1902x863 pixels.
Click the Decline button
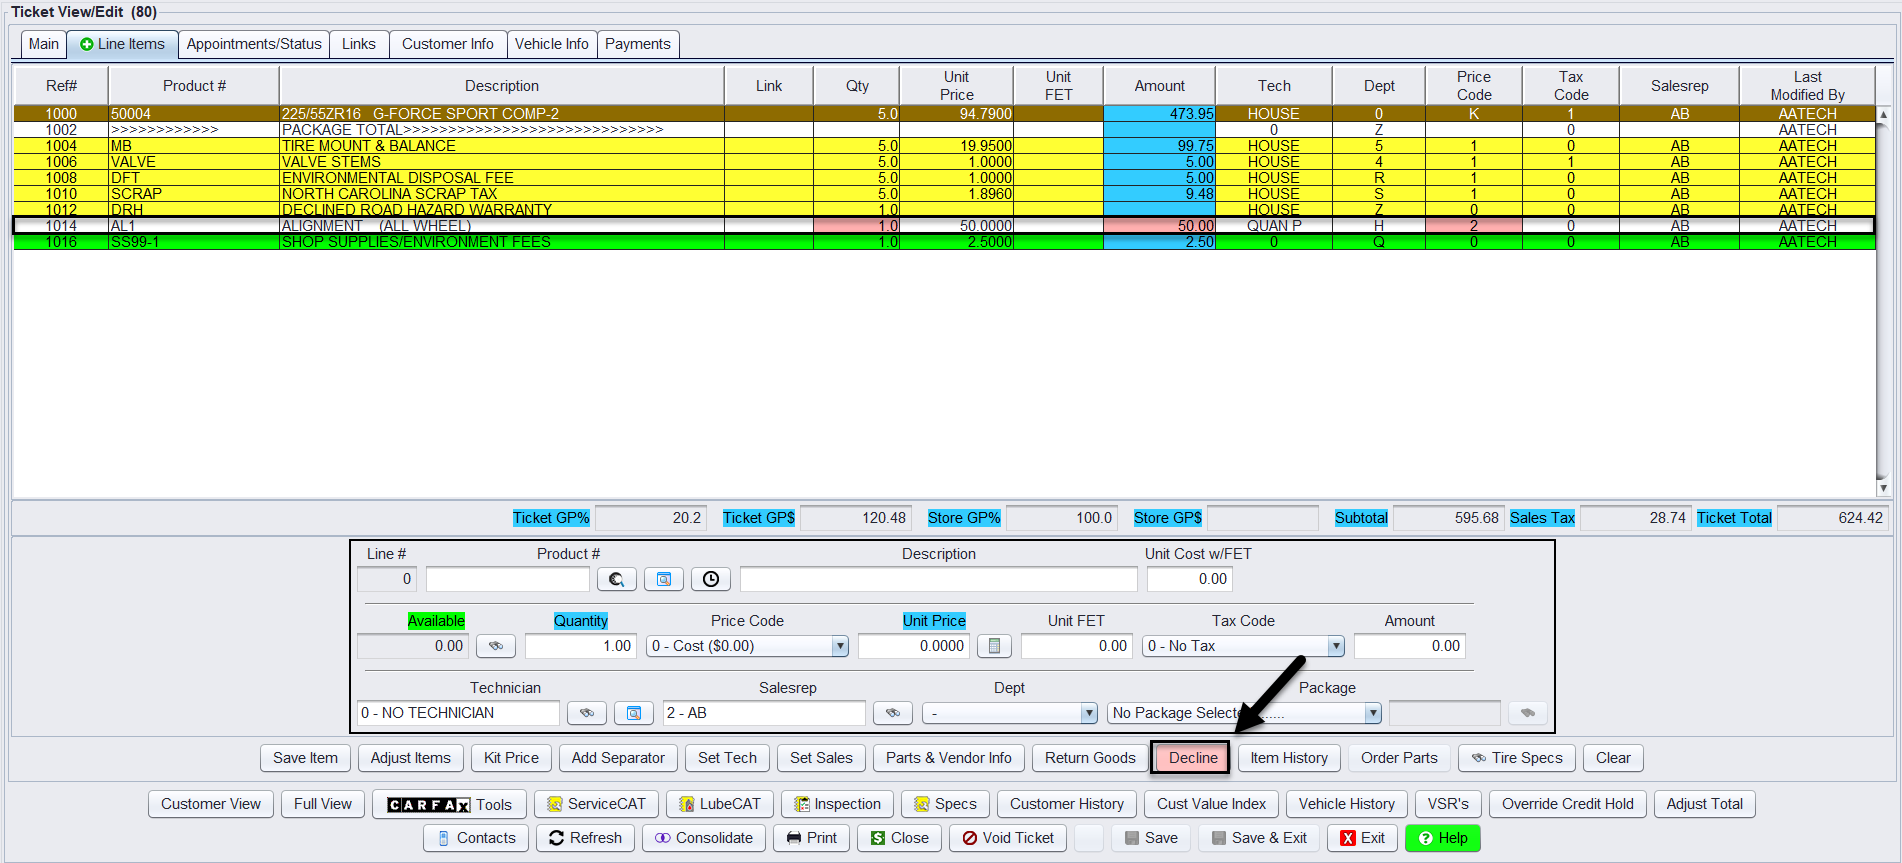coord(1192,758)
